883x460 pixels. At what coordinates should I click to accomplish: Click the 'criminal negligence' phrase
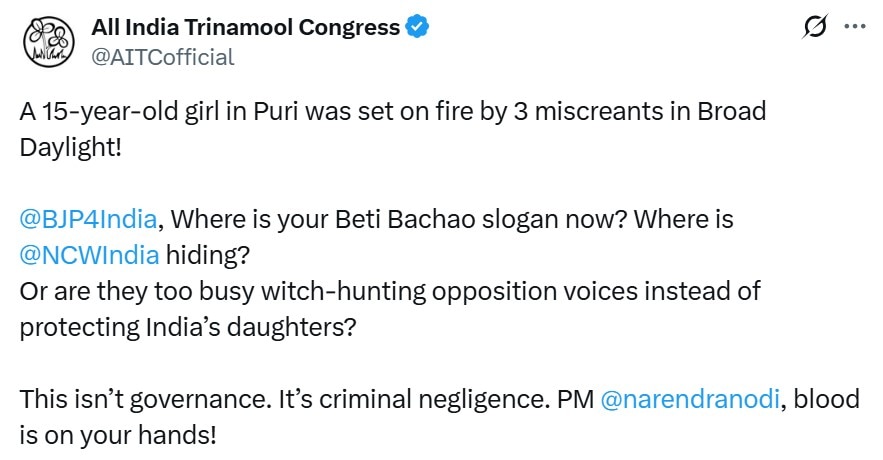pyautogui.click(x=435, y=399)
